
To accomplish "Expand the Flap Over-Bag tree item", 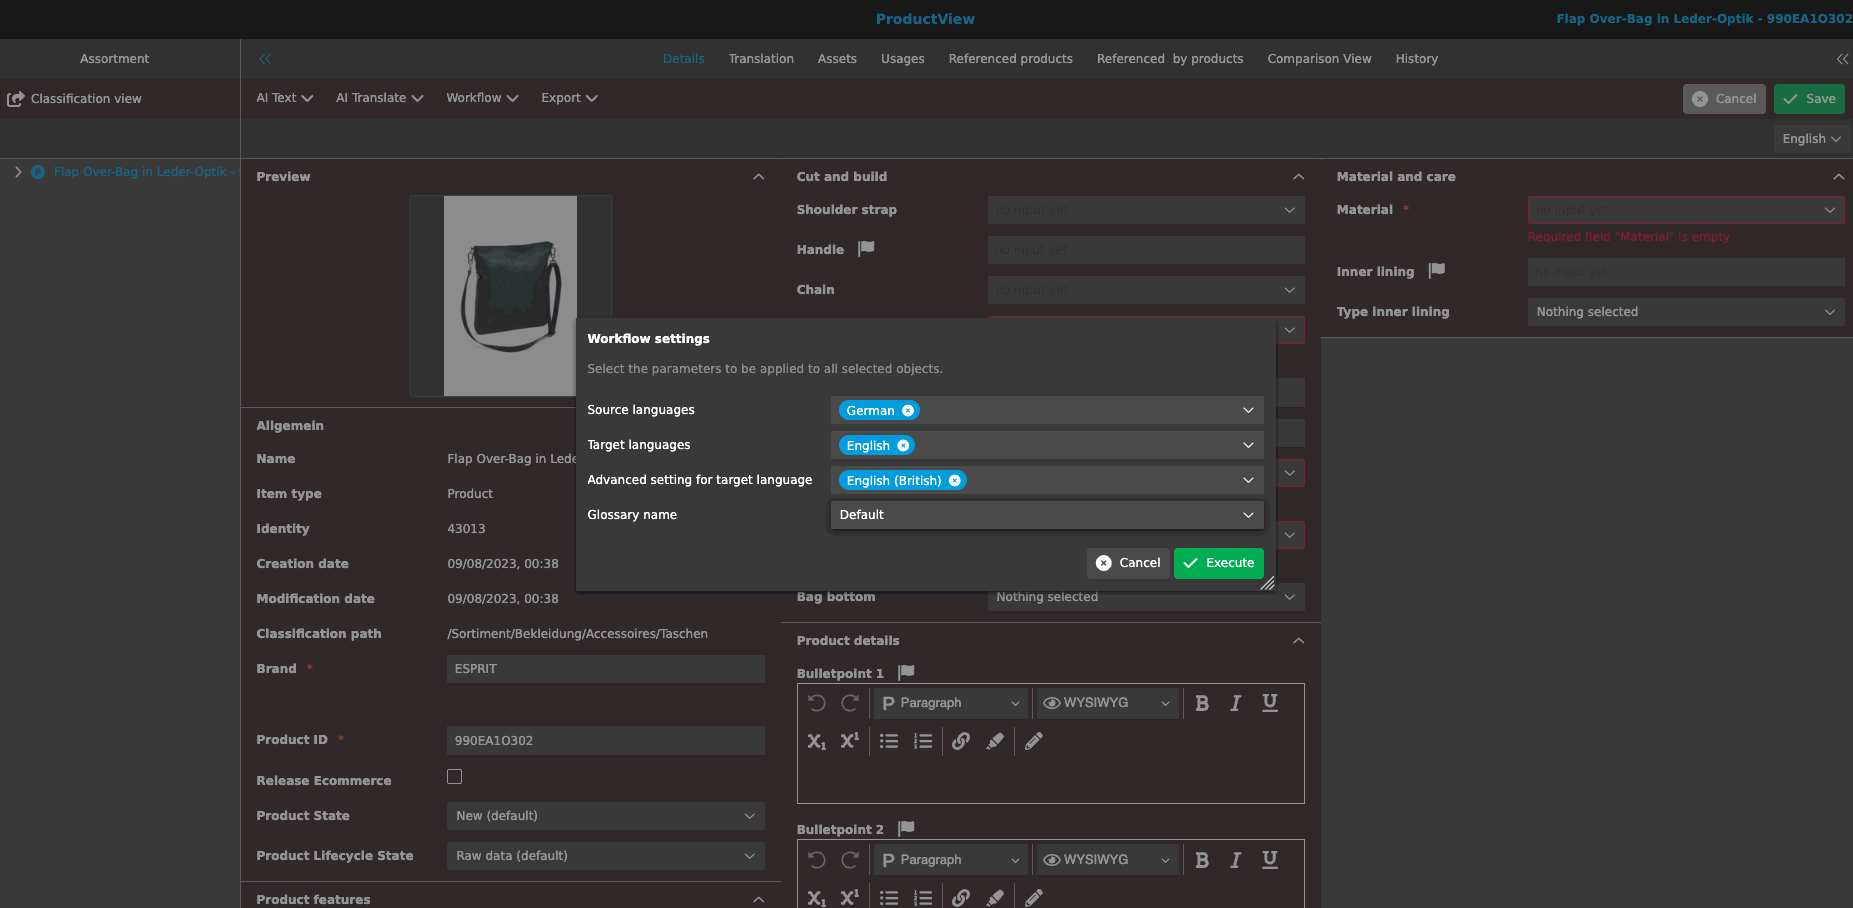I will (x=18, y=172).
